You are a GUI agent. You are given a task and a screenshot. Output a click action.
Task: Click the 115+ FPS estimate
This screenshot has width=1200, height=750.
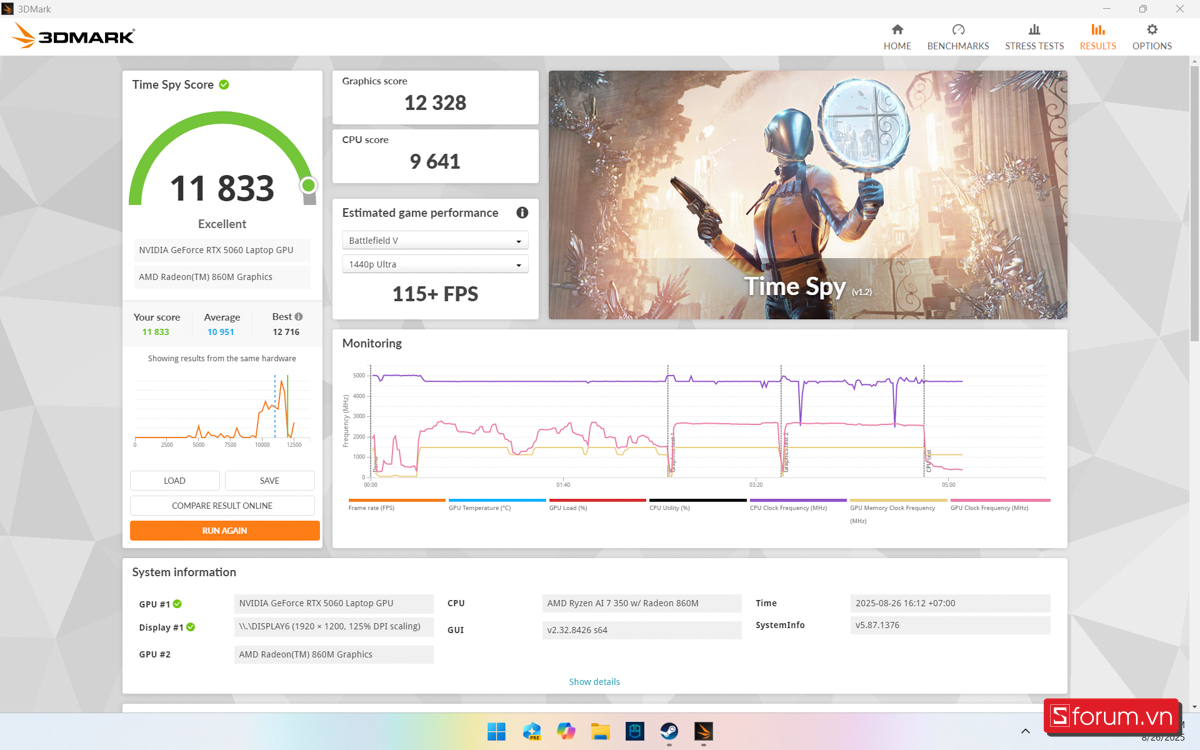tap(435, 294)
